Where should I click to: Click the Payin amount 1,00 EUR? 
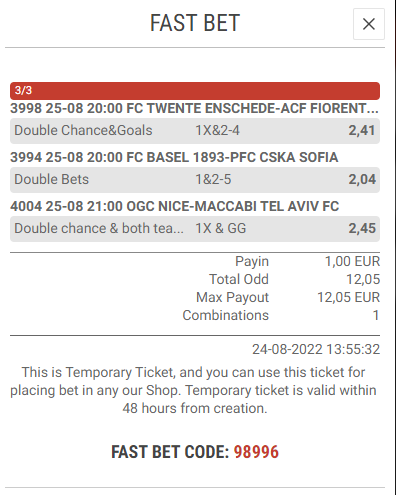click(352, 261)
